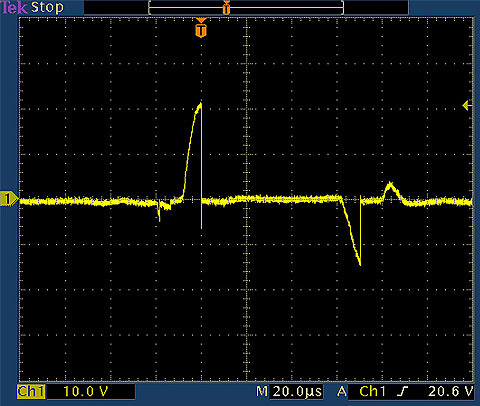Toggle the Stop acquisition status indicator

coord(47,7)
